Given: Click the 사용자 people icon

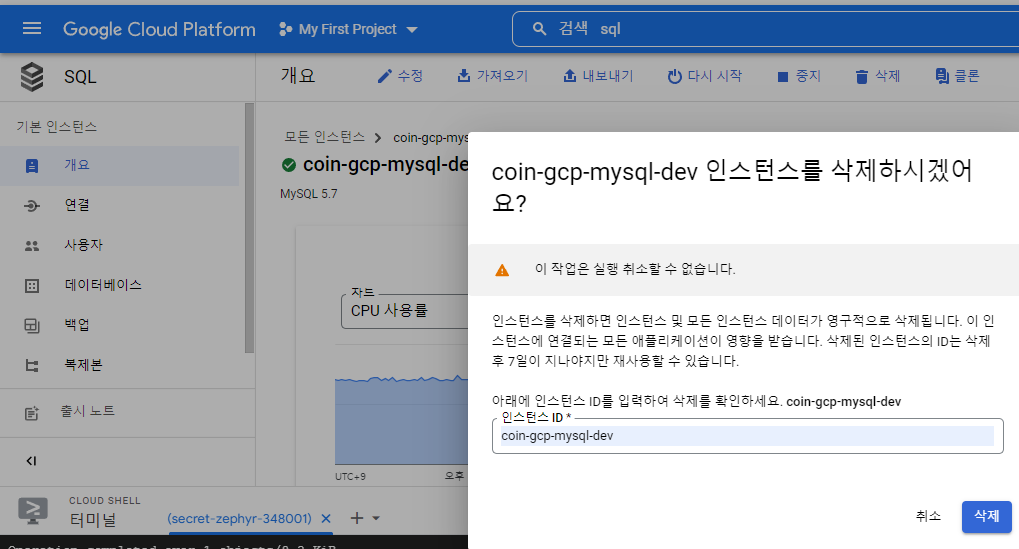Looking at the screenshot, I should (x=32, y=246).
